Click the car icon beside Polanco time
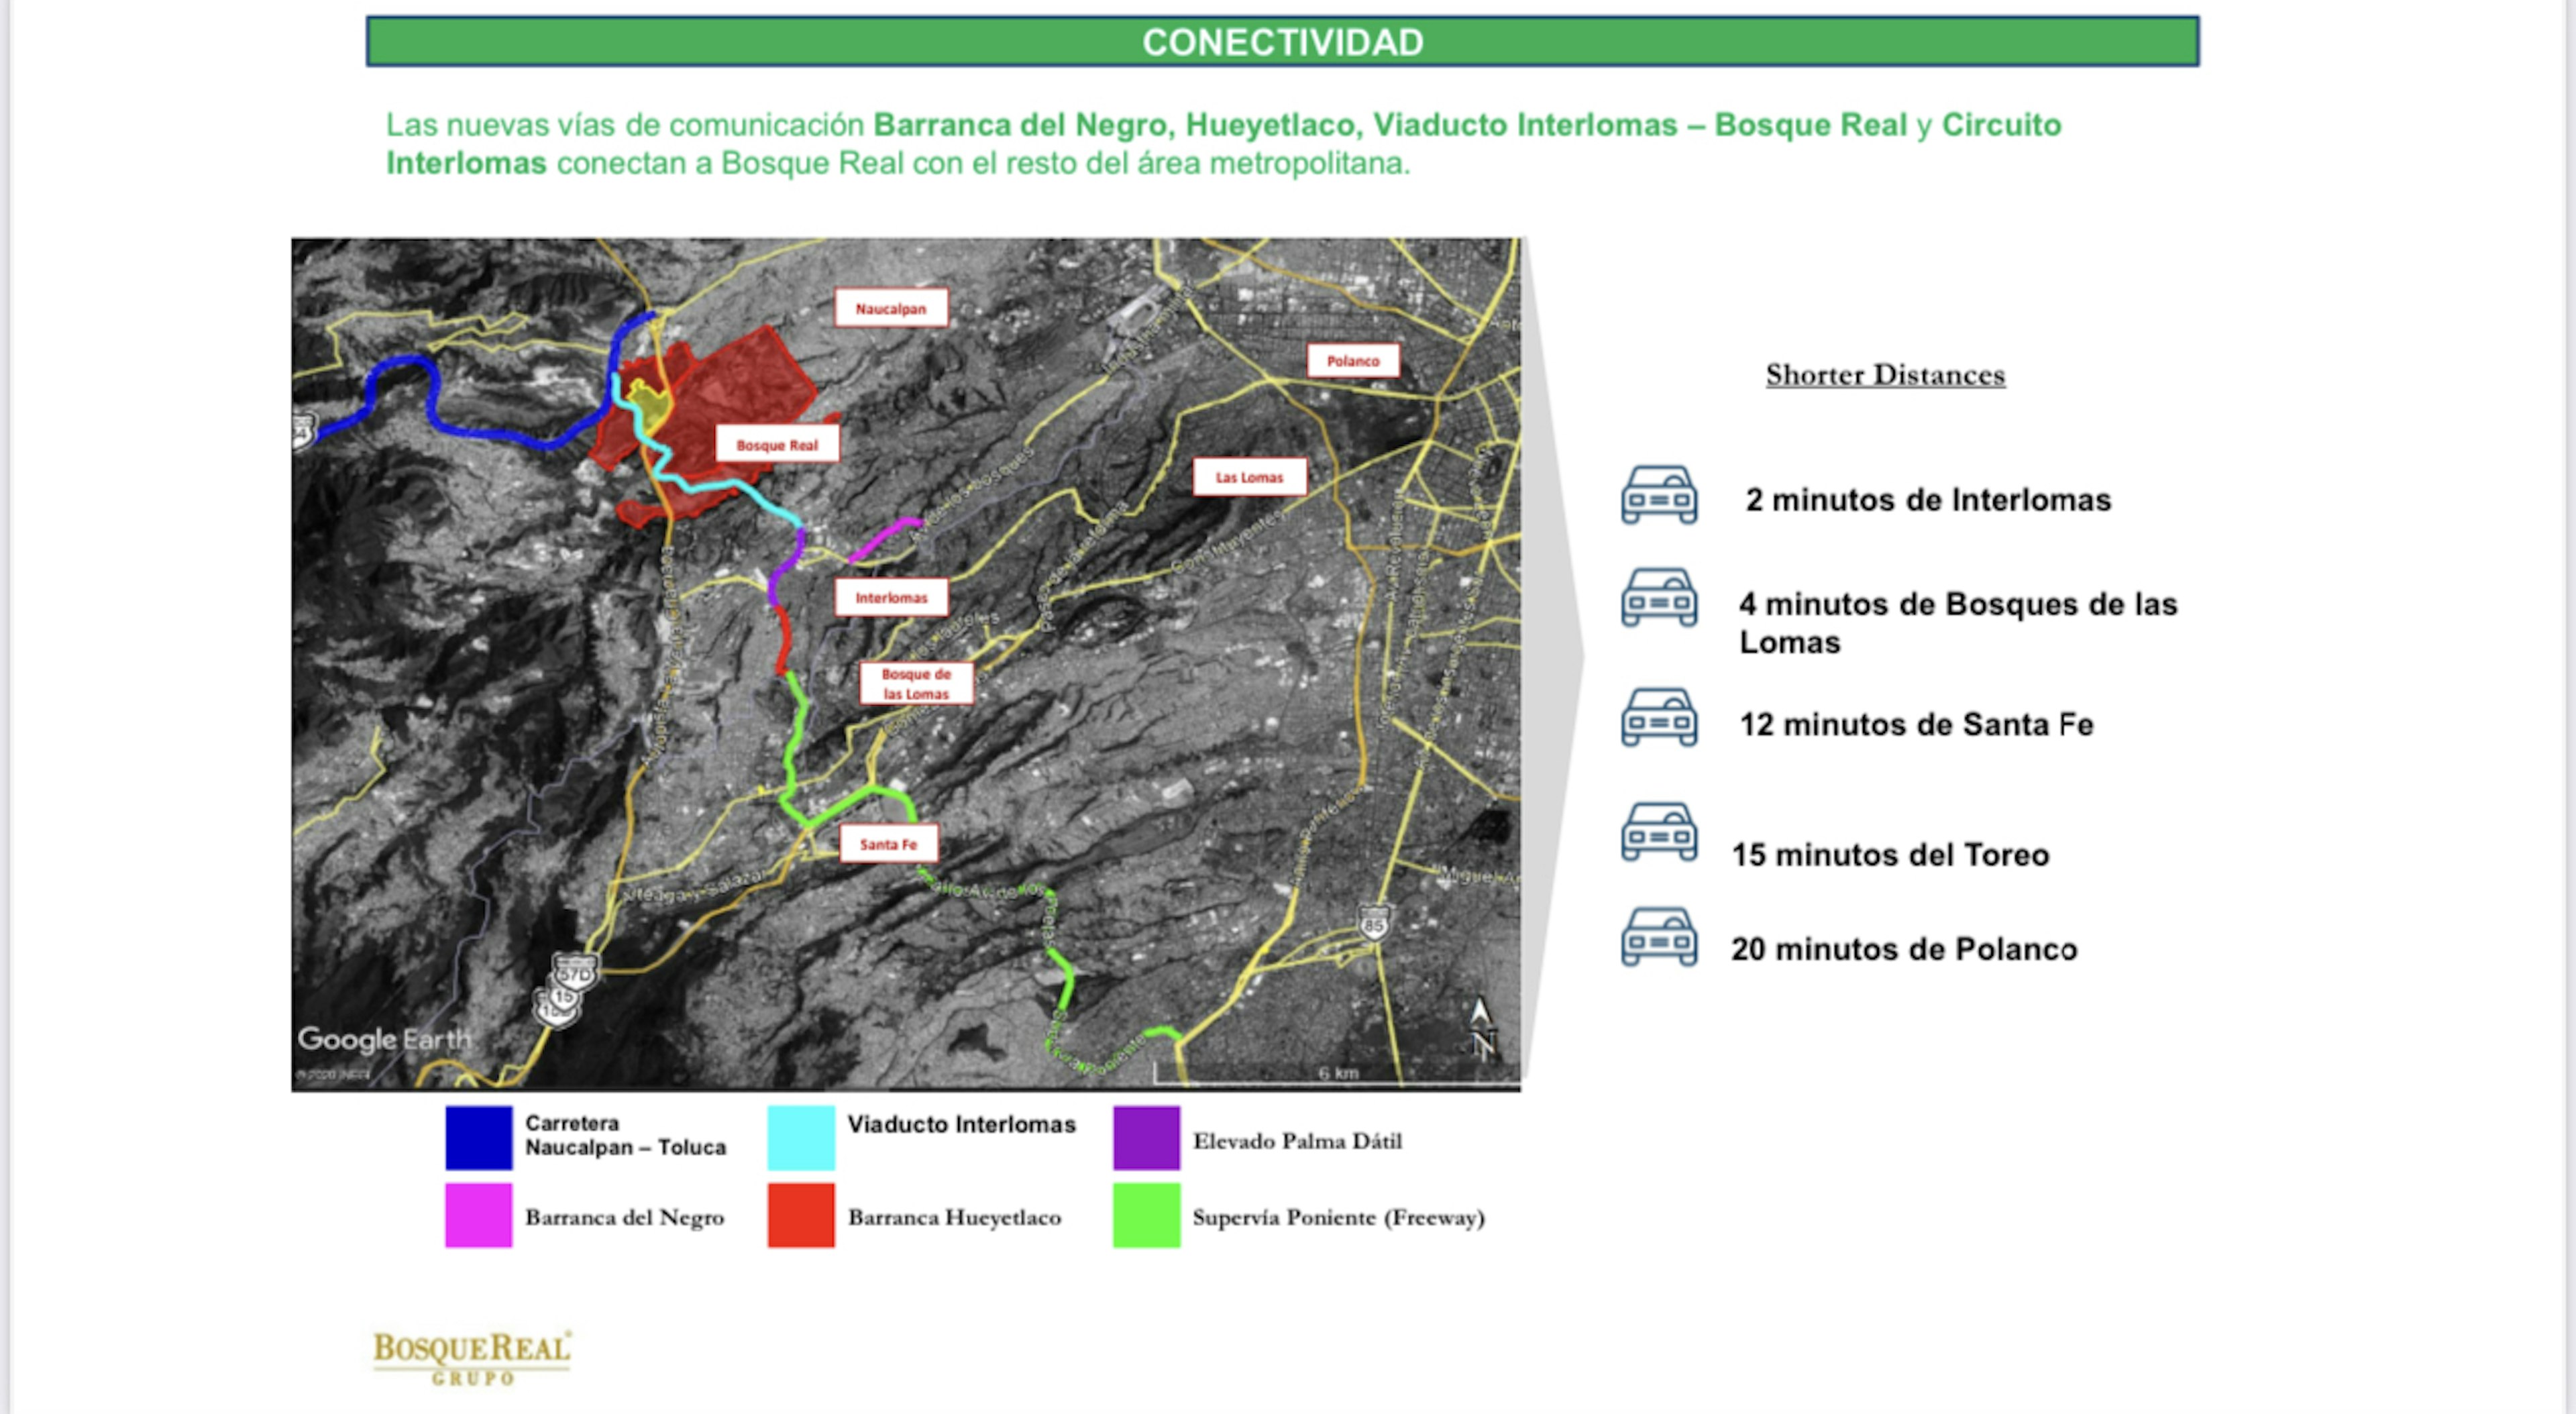The width and height of the screenshot is (2576, 1414). point(1658,937)
